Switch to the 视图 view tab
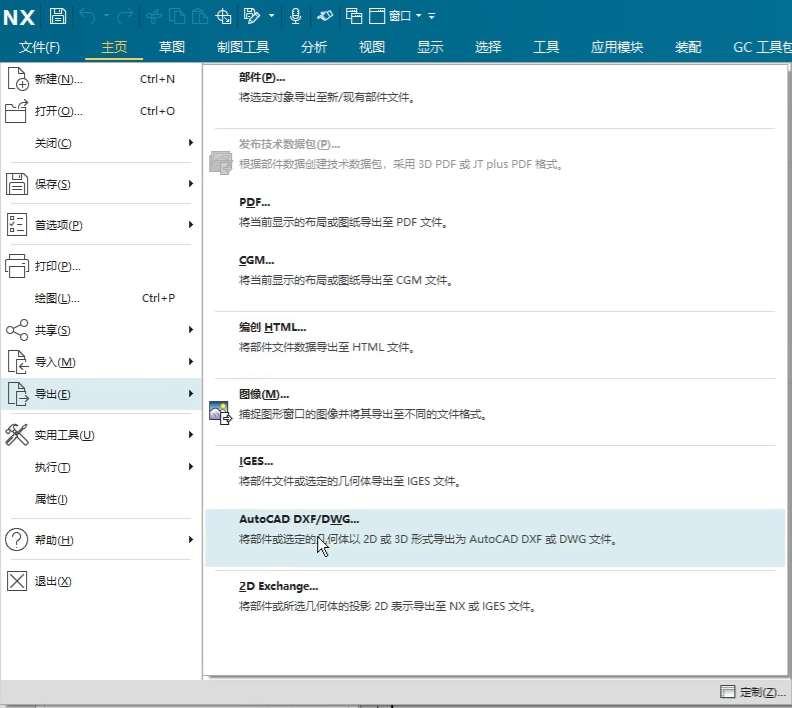This screenshot has width=792, height=708. (372, 47)
